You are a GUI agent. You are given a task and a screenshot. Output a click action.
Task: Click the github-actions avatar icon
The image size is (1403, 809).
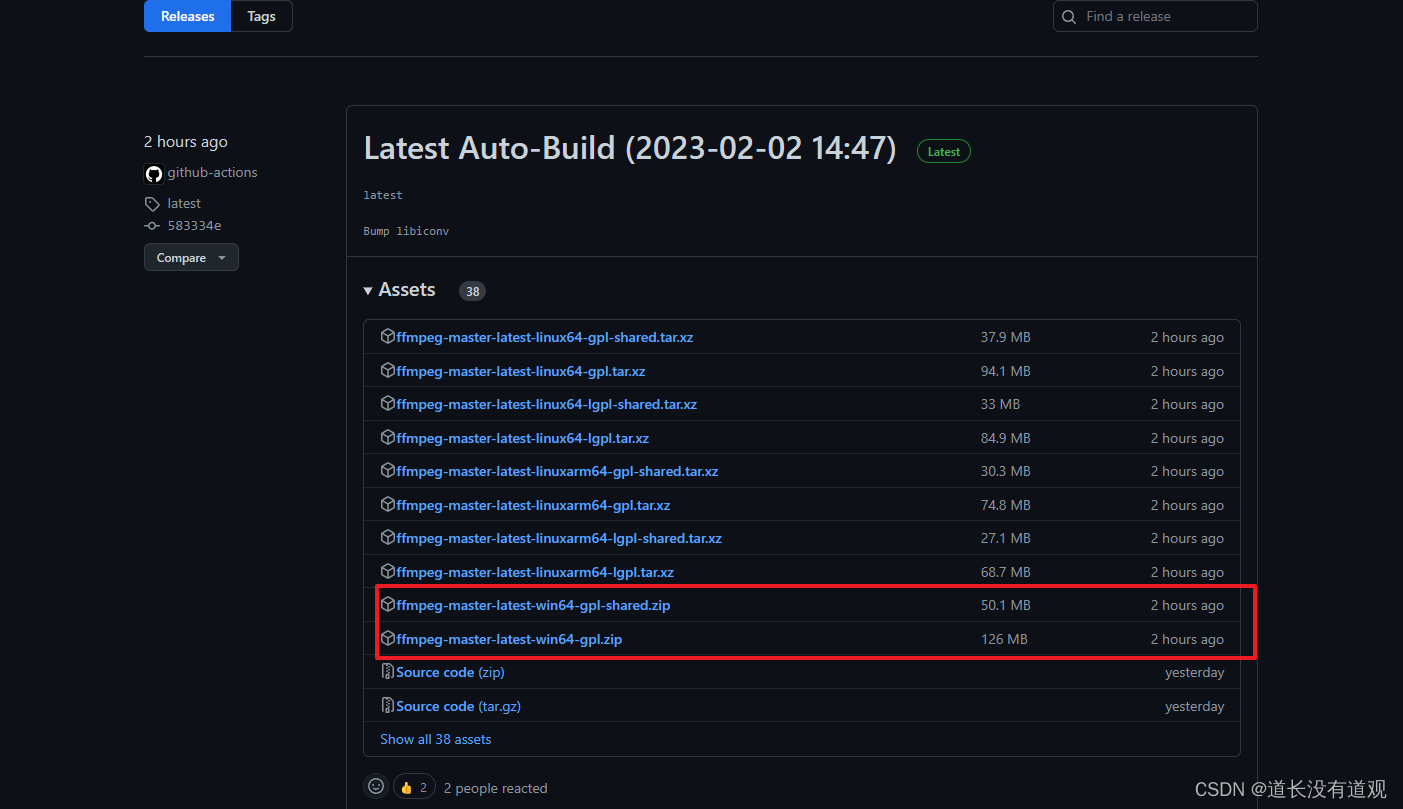tap(153, 173)
